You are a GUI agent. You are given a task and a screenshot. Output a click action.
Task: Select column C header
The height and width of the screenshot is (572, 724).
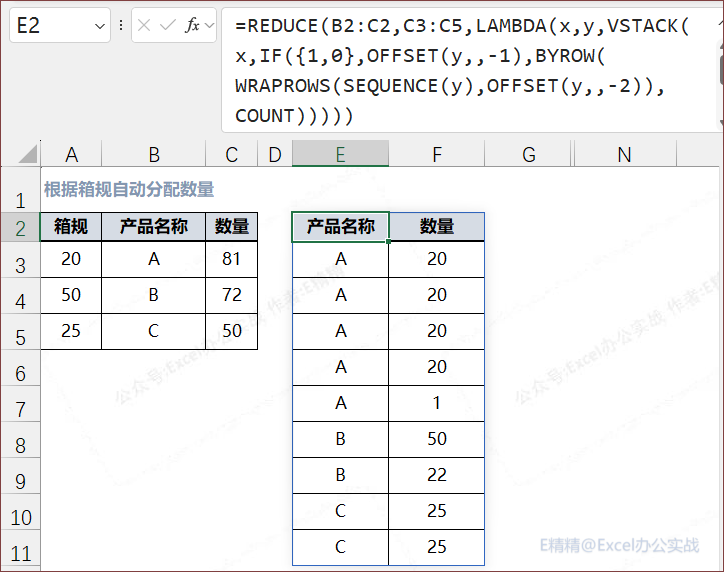pyautogui.click(x=231, y=154)
